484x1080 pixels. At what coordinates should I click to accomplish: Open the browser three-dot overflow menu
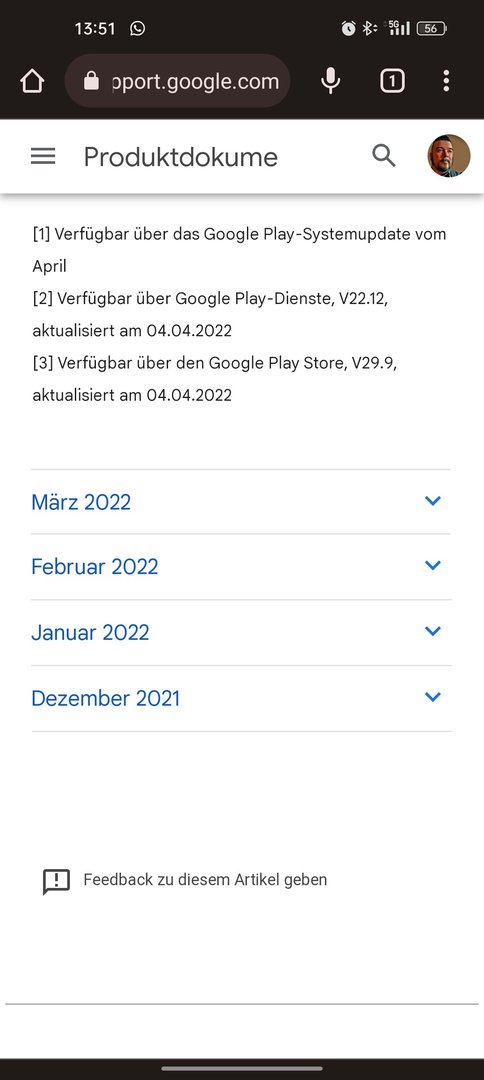446,81
